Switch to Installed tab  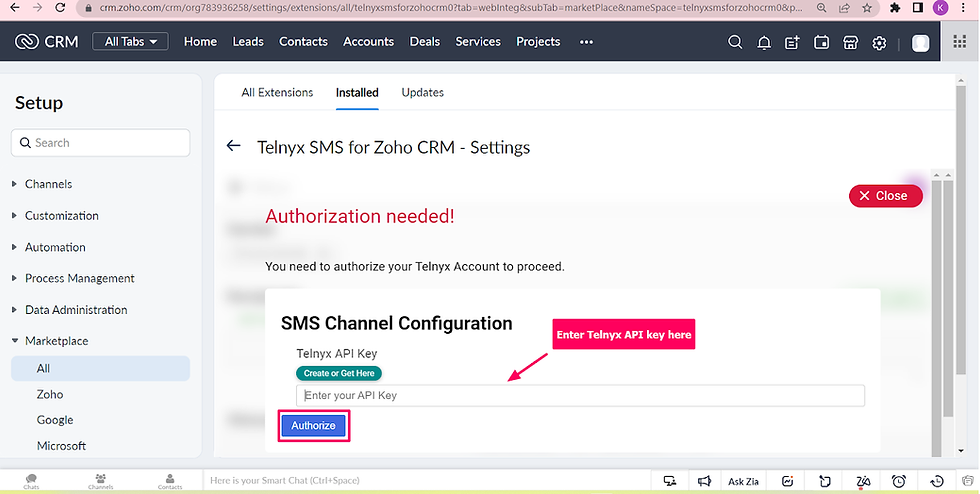357,93
